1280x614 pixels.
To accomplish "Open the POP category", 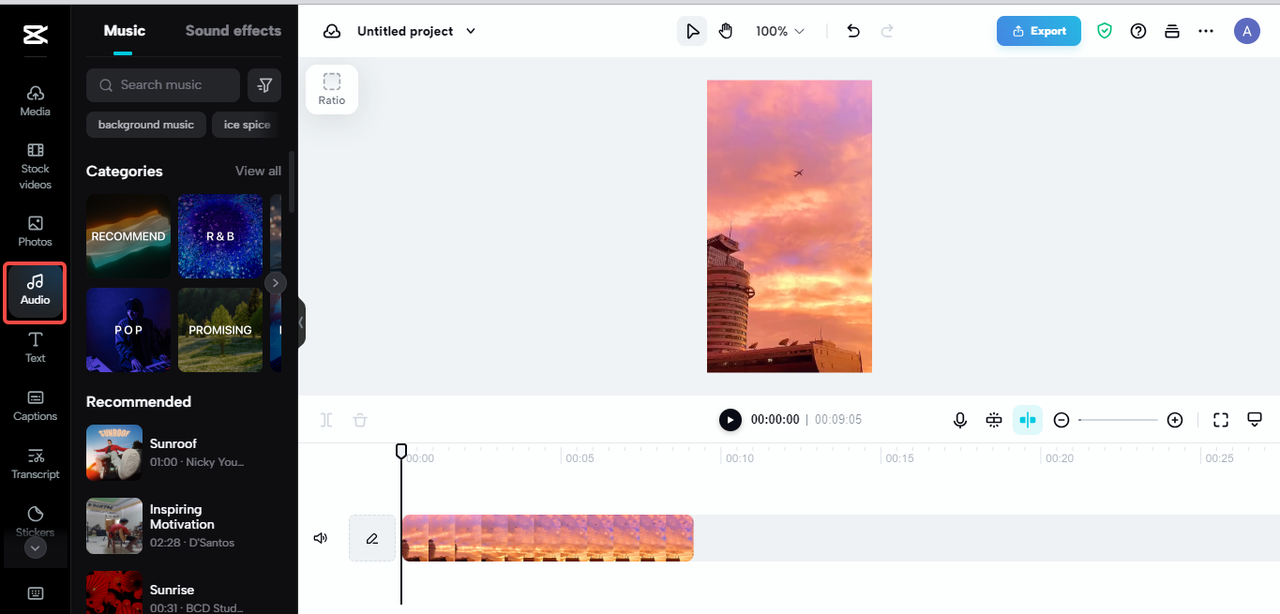I will tap(128, 330).
